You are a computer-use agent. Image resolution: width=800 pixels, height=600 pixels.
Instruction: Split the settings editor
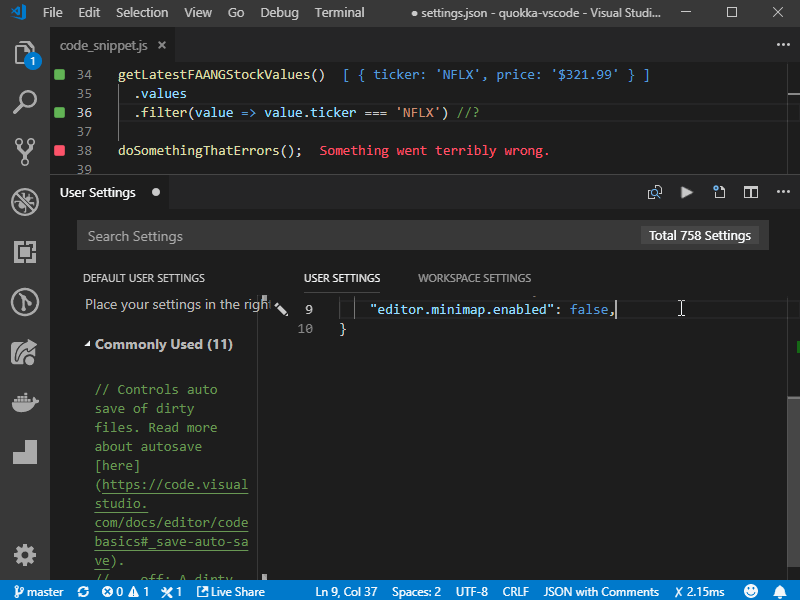click(x=751, y=192)
